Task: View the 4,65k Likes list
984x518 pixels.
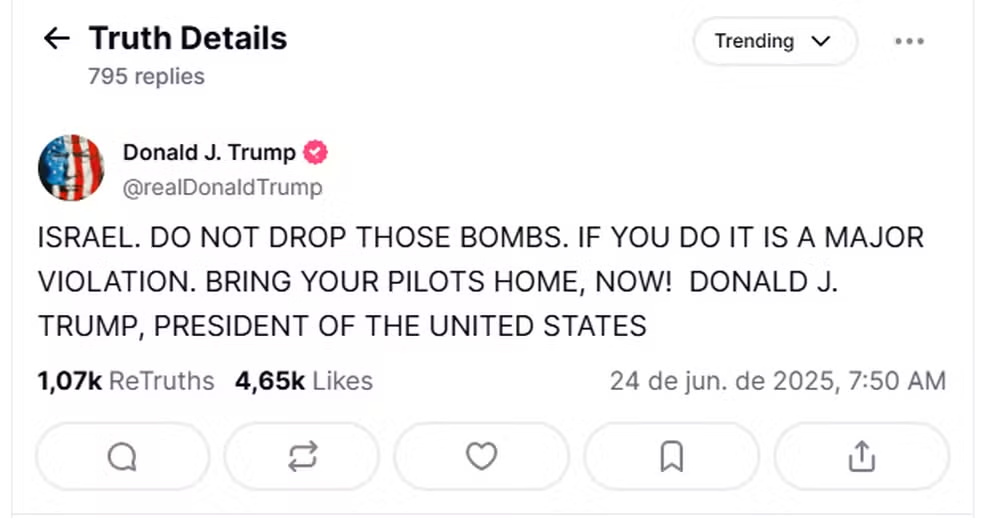Action: coord(304,381)
